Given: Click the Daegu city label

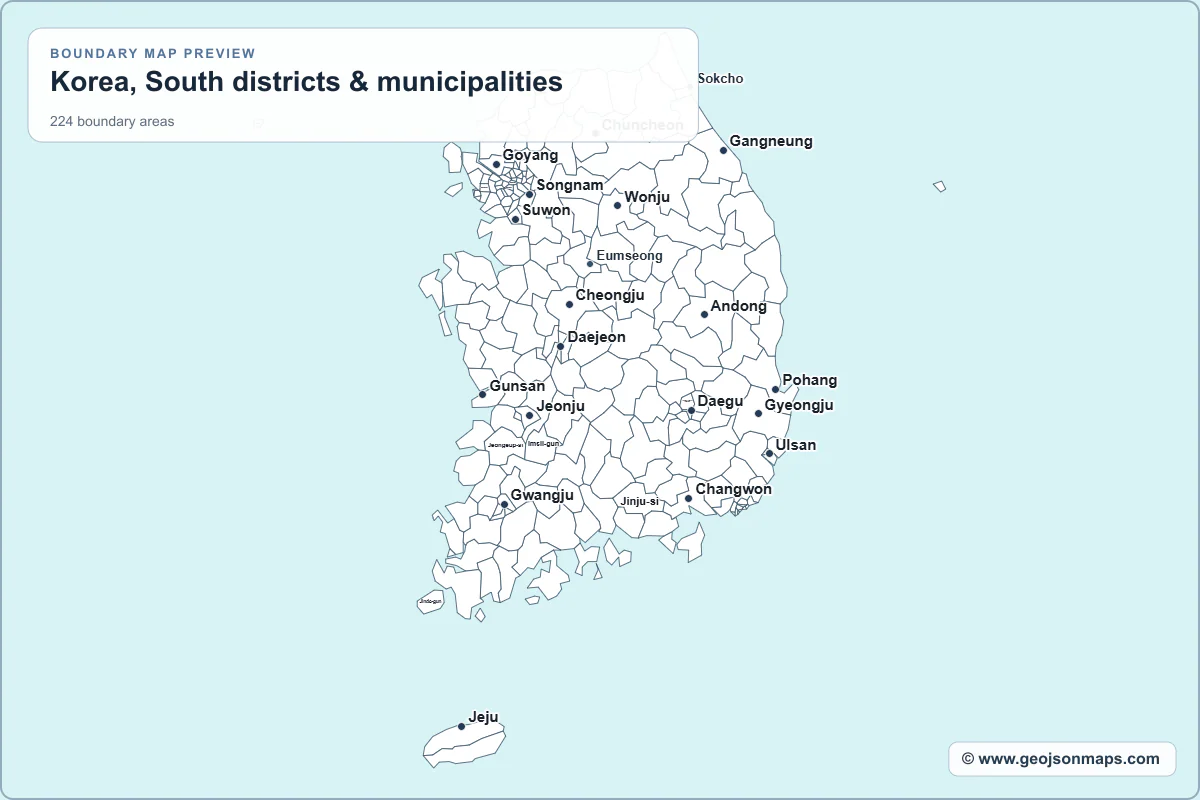Looking at the screenshot, I should (x=720, y=401).
